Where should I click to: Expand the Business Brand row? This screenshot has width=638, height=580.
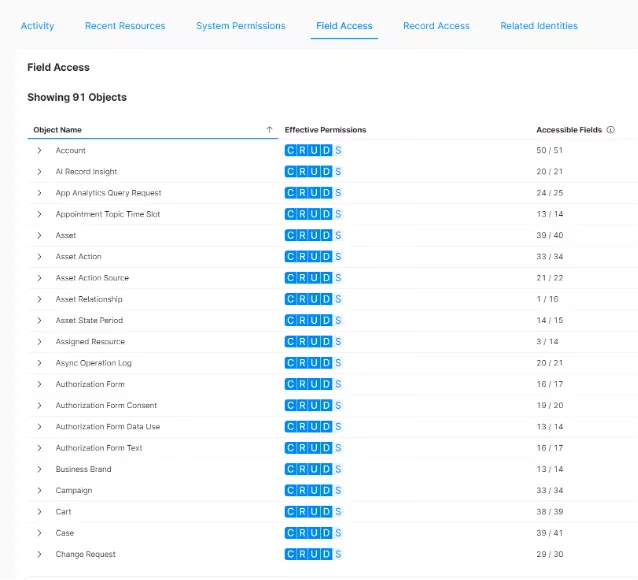[x=39, y=469]
